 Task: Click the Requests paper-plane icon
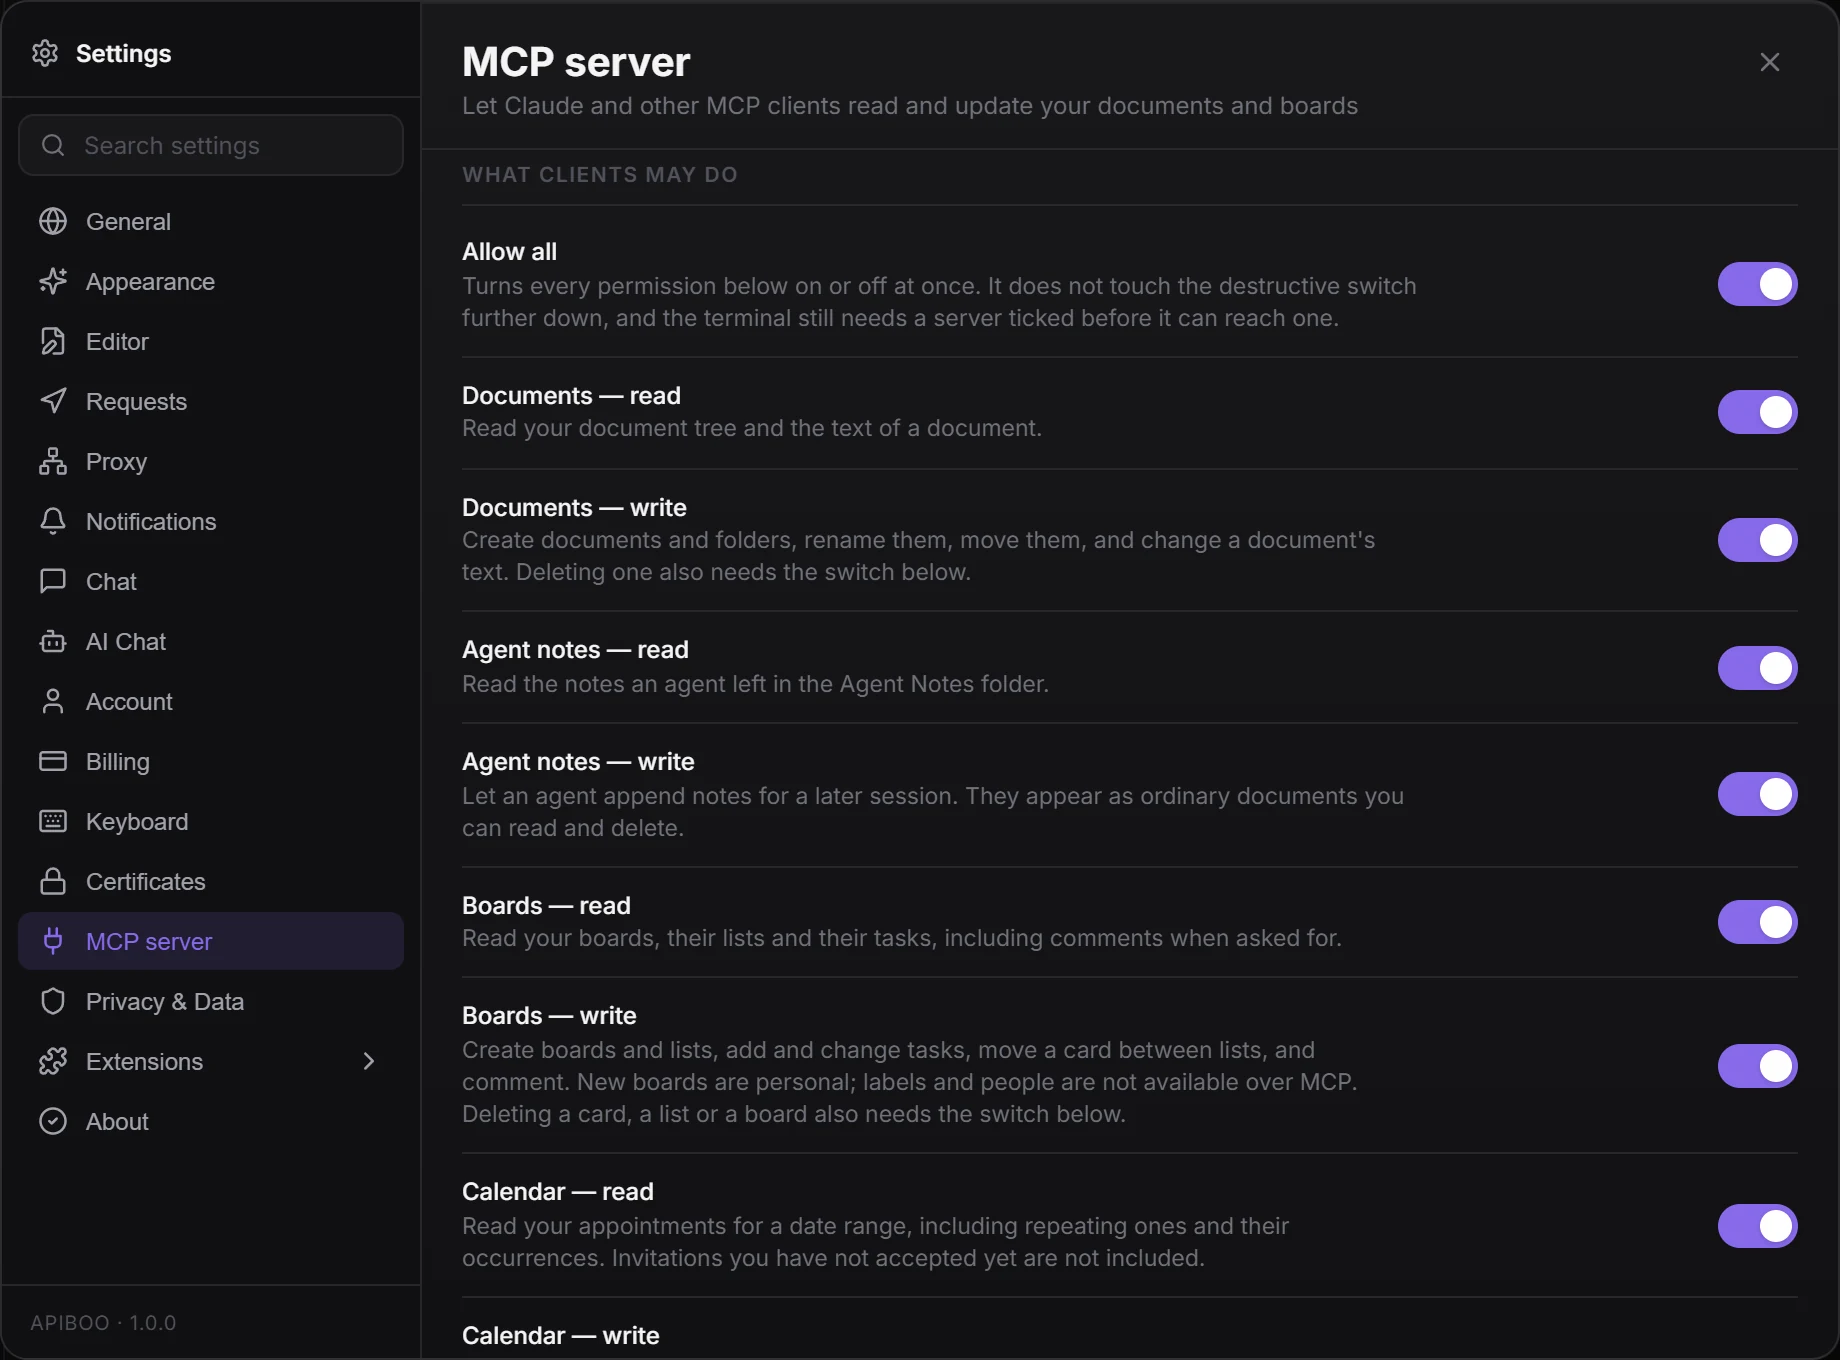(53, 402)
